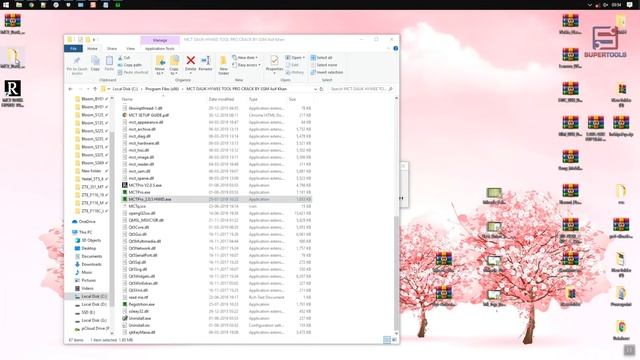This screenshot has height=360, width=640.
Task: Select the Uninstall.exe file icon
Action: (124, 318)
